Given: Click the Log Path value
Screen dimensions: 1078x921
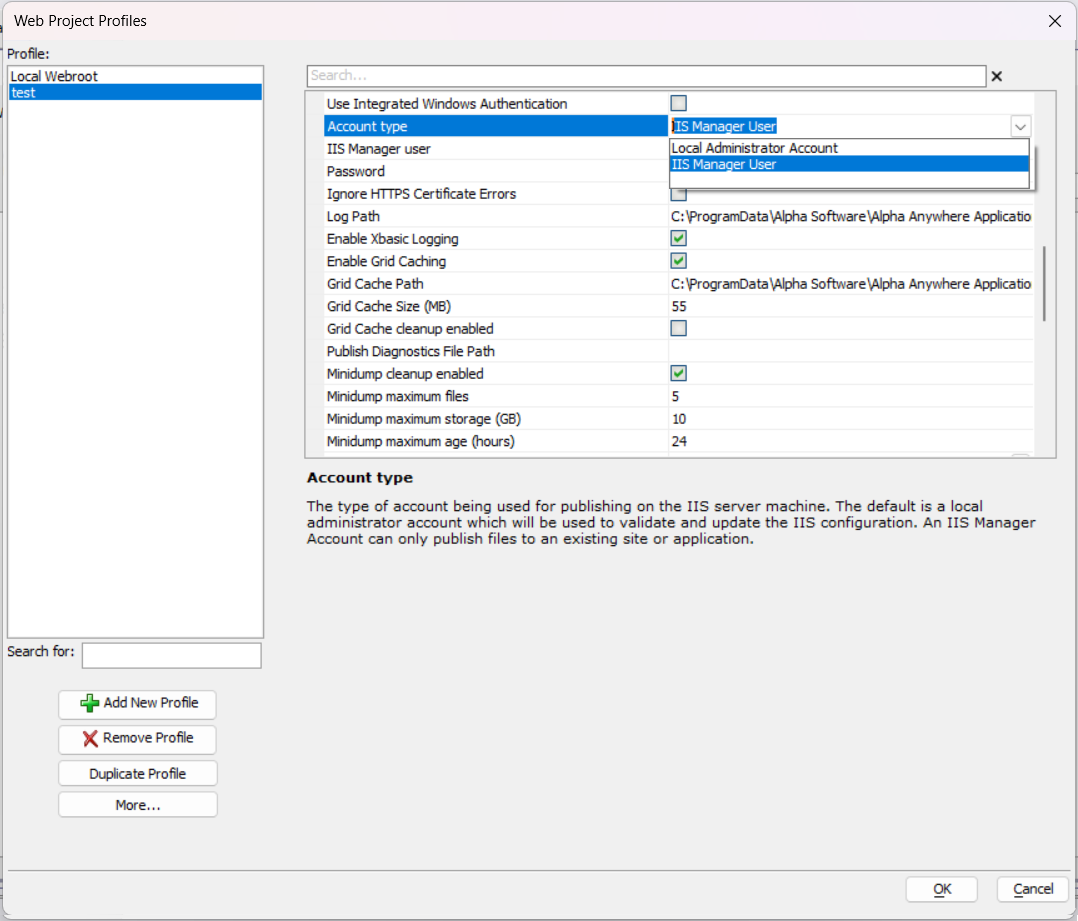Looking at the screenshot, I should [850, 217].
